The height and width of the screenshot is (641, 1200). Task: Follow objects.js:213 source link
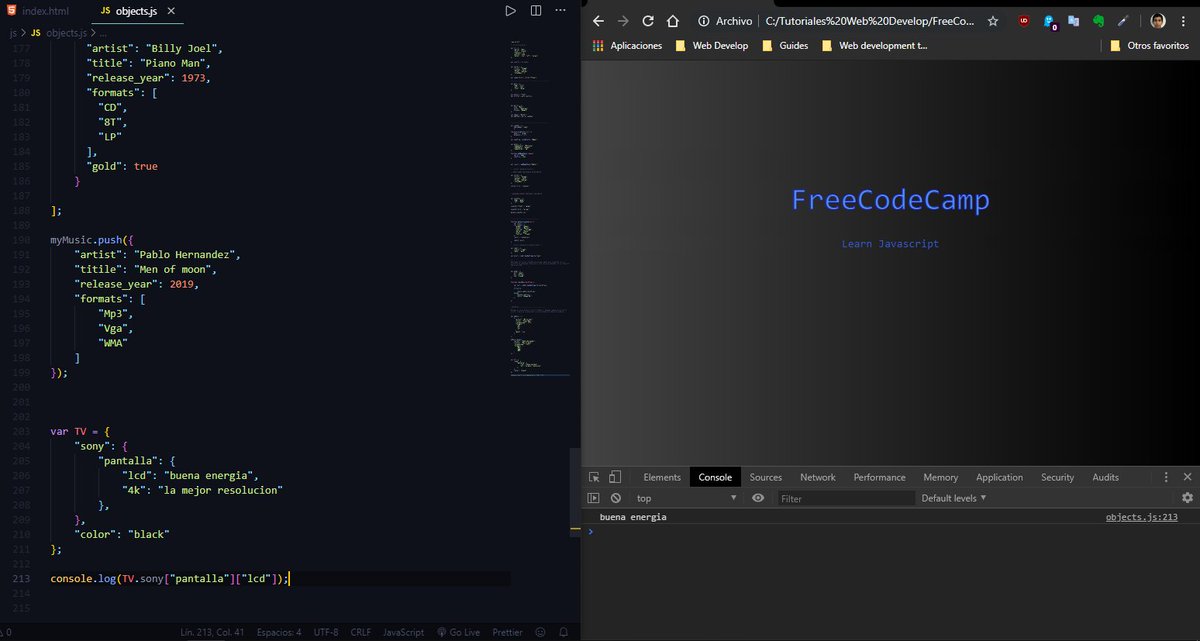[x=1142, y=517]
